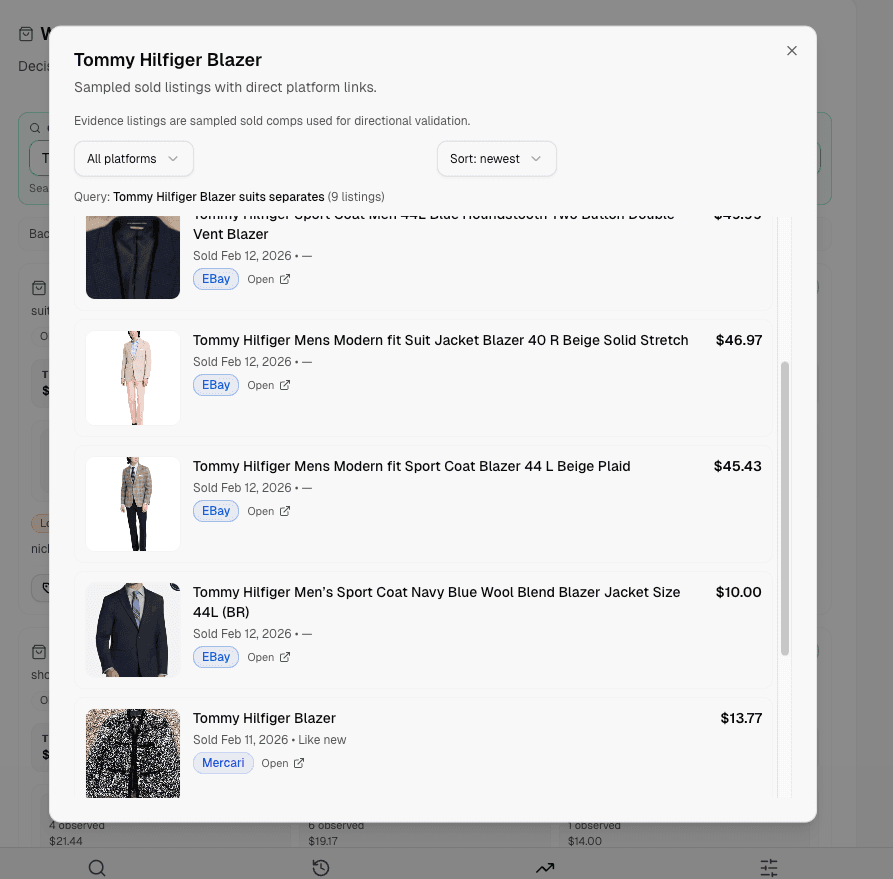Open external link for the Houndstooth blazer listing
Screen dimensions: 893x879
pyautogui.click(x=270, y=279)
